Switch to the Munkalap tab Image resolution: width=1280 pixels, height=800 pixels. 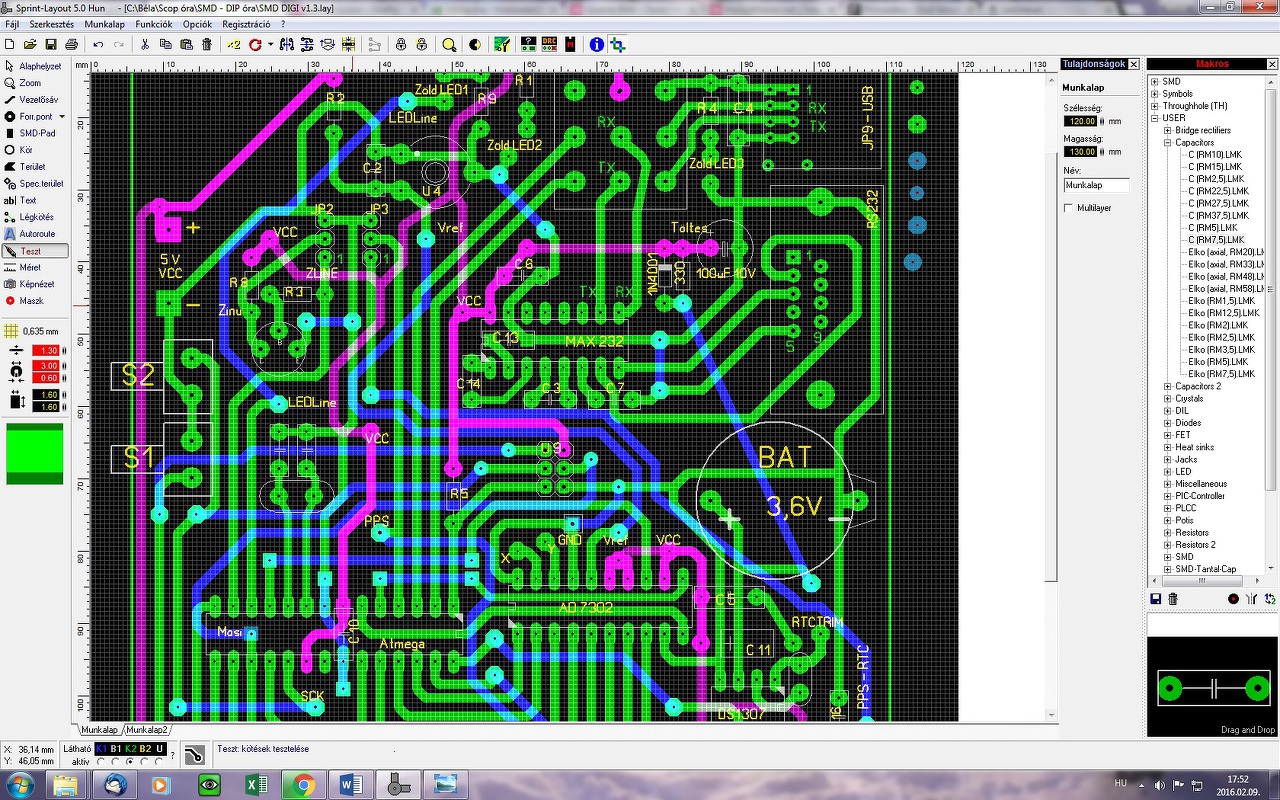99,730
